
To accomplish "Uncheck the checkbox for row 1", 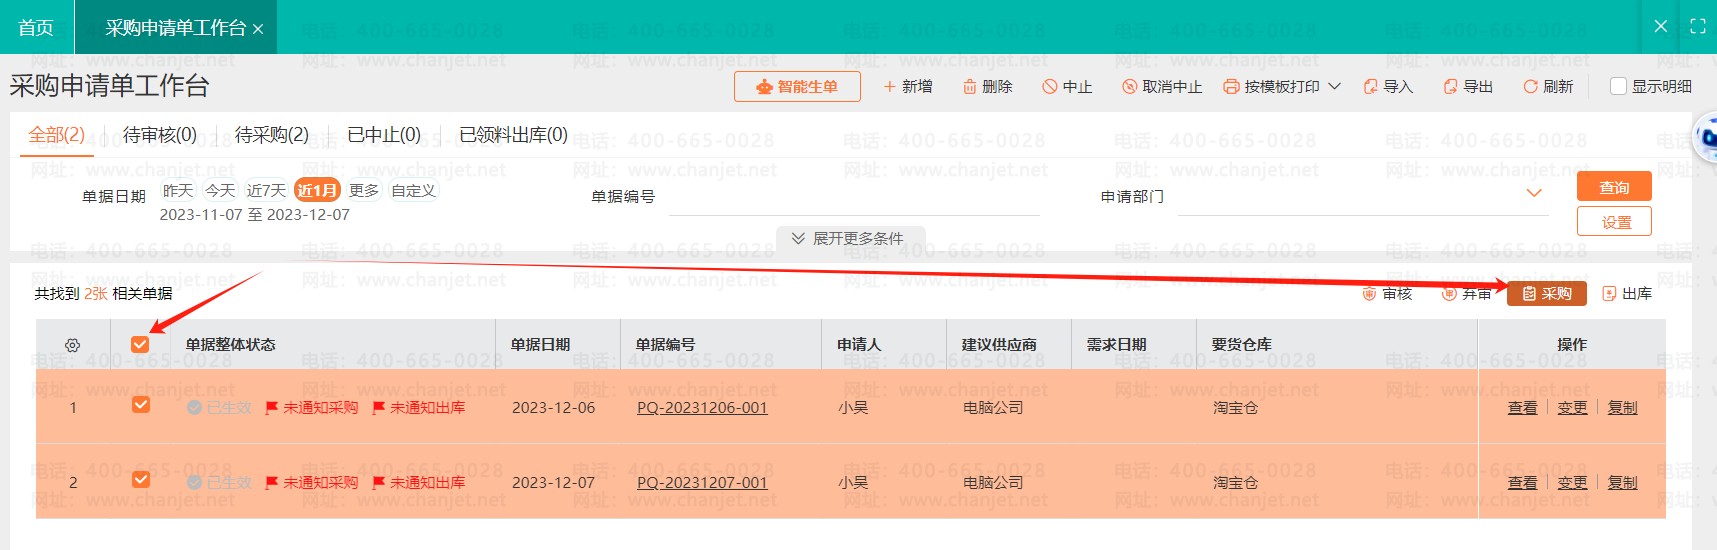I will coord(141,405).
